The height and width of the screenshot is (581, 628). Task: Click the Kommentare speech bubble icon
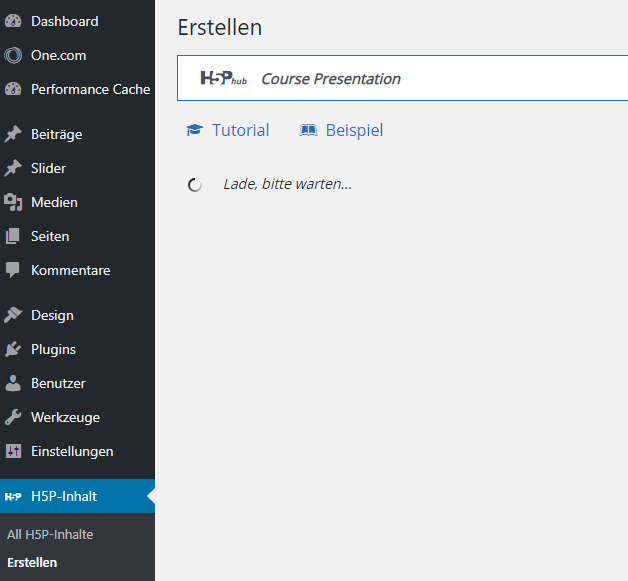(13, 270)
